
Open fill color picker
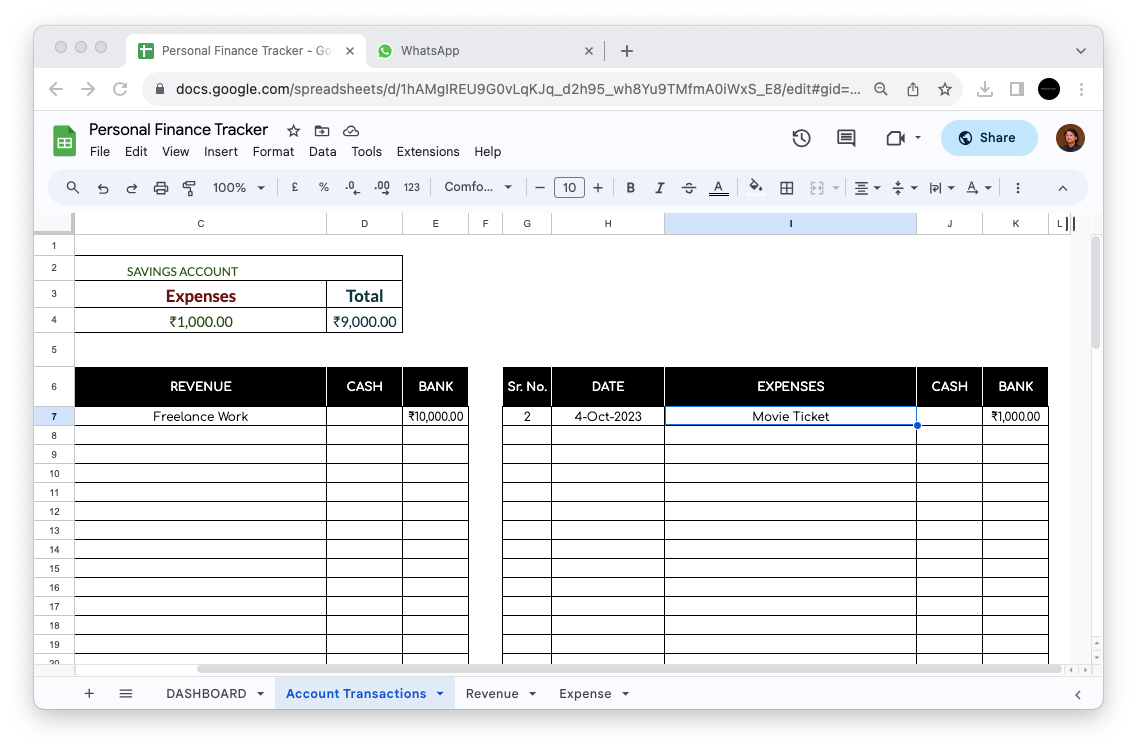(x=756, y=187)
